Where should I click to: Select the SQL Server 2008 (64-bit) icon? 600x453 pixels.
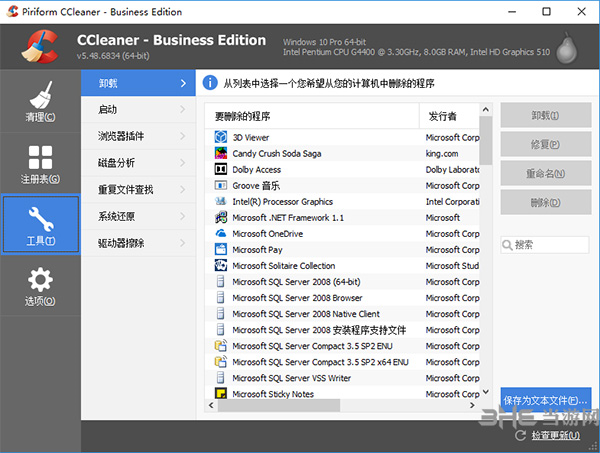[221, 282]
